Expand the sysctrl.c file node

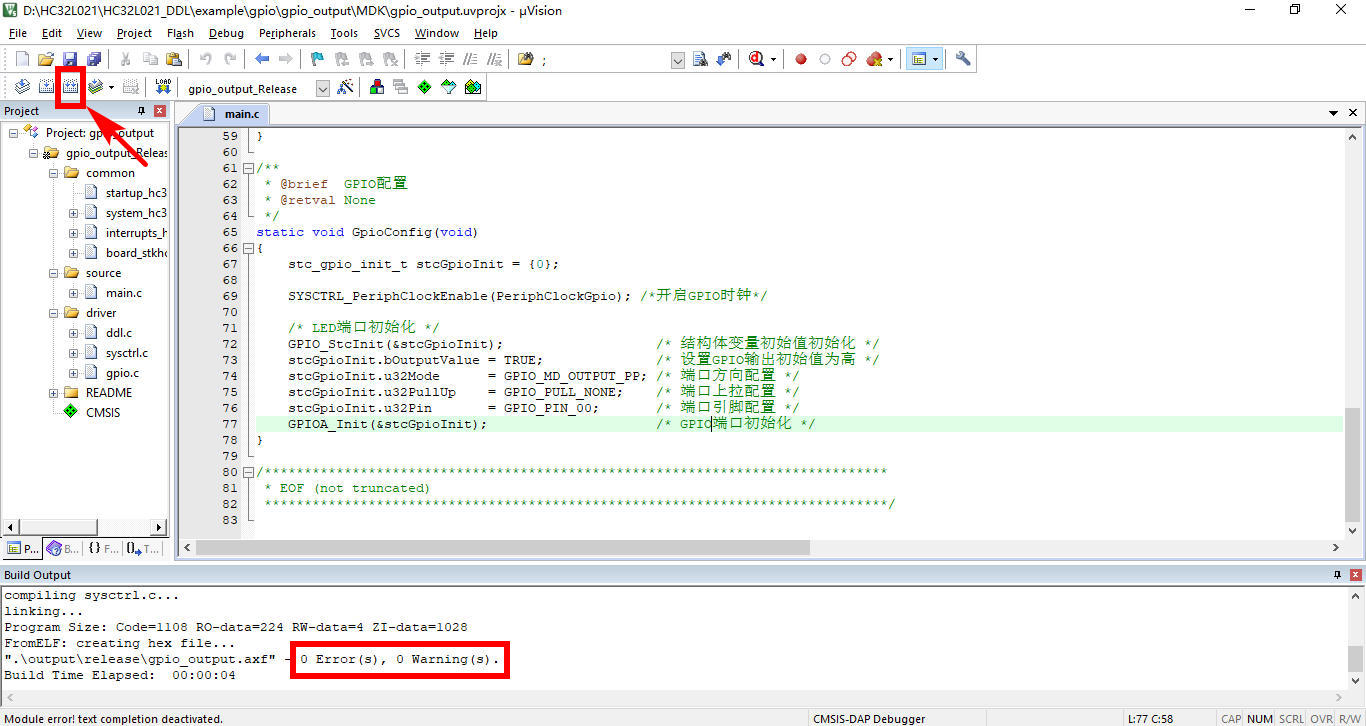[73, 353]
